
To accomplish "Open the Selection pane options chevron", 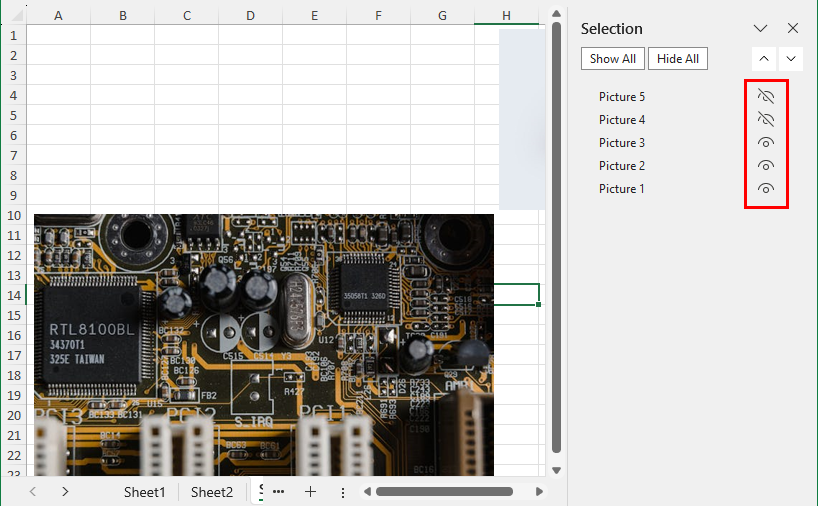I will 760,28.
